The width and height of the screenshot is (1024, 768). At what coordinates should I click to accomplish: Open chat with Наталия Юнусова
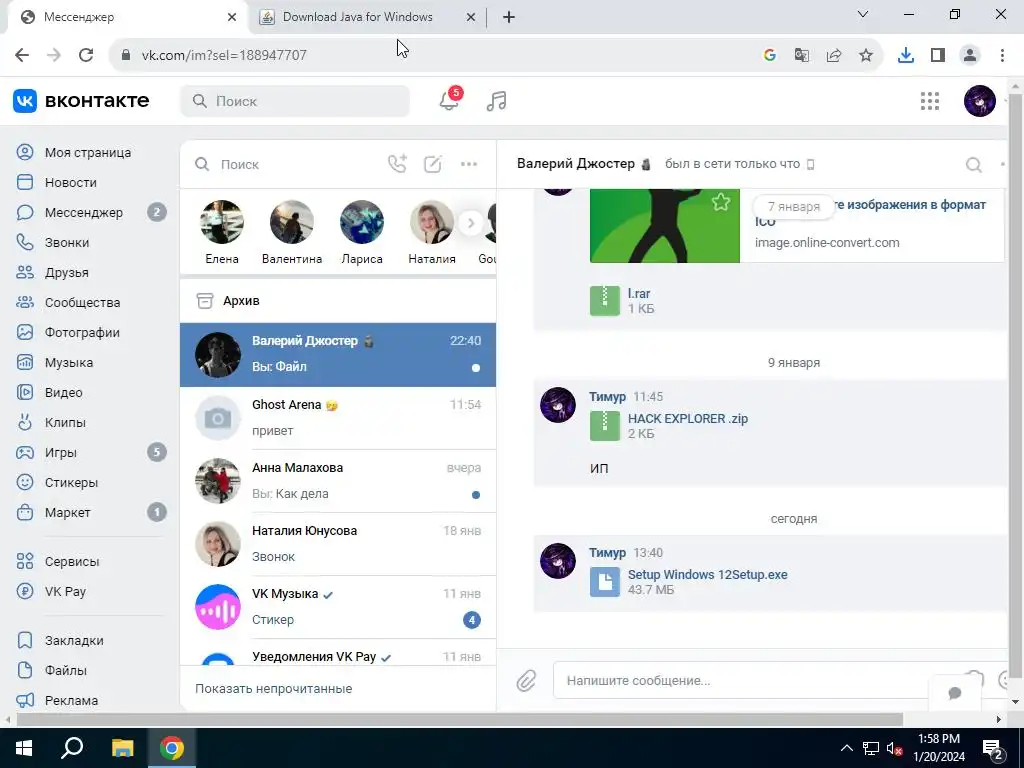pyautogui.click(x=338, y=544)
